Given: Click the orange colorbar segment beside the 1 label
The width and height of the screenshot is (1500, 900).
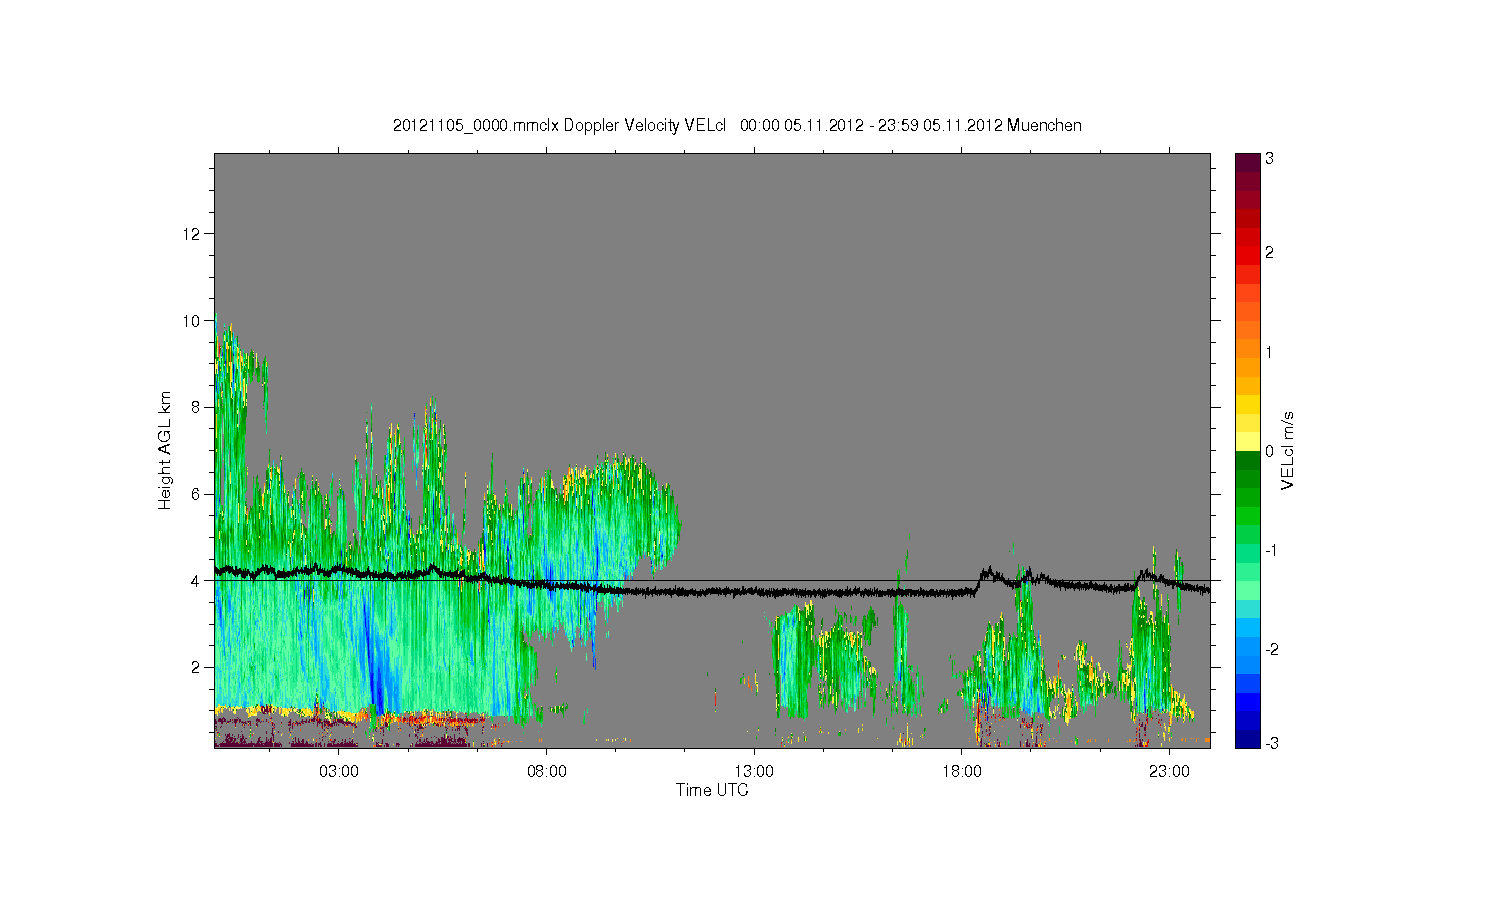Looking at the screenshot, I should (1247, 351).
